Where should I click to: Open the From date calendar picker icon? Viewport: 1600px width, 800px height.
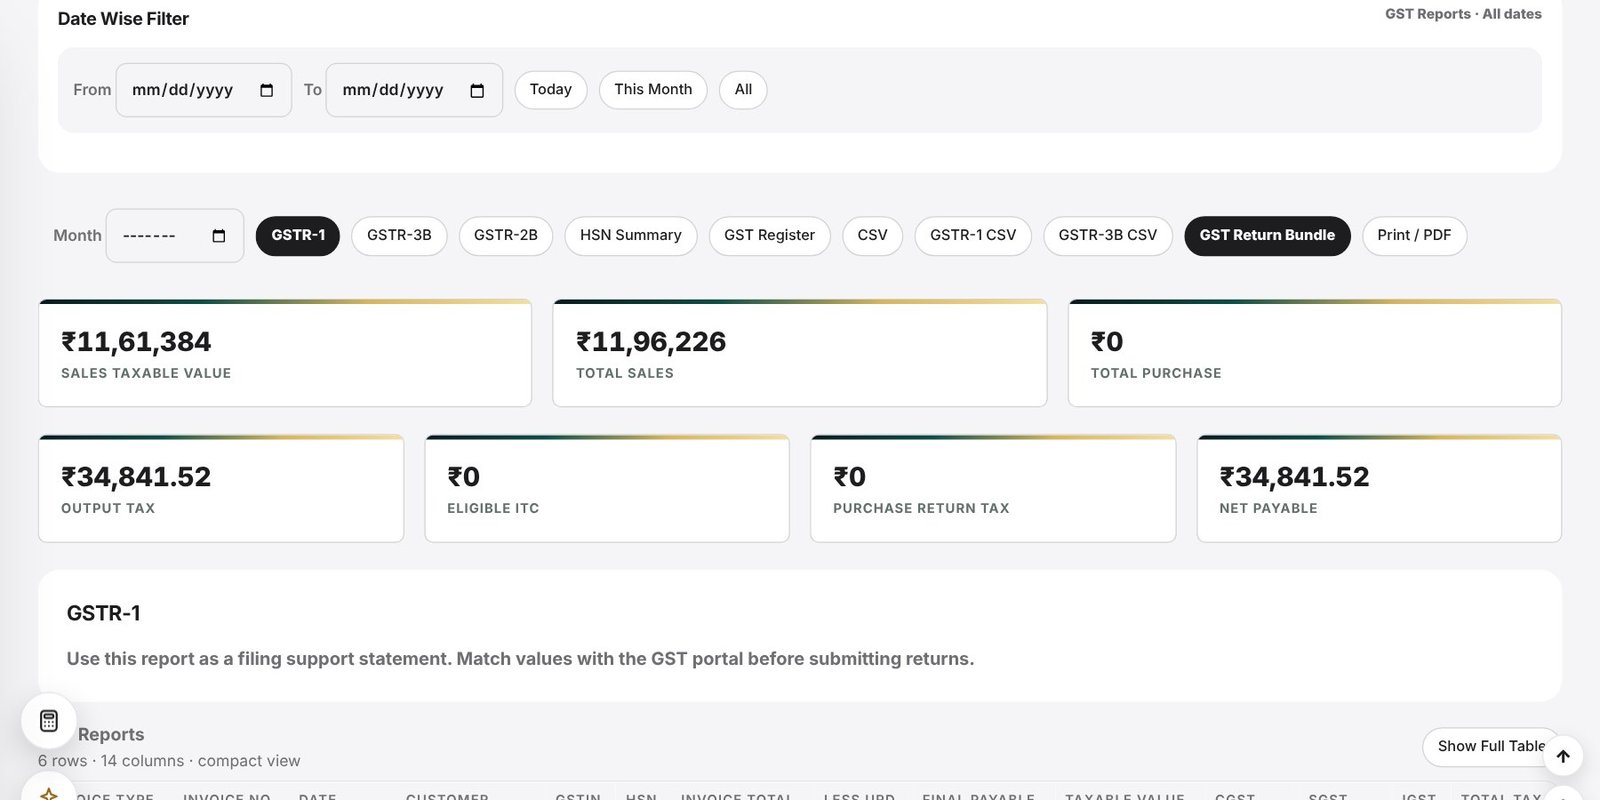(x=266, y=90)
